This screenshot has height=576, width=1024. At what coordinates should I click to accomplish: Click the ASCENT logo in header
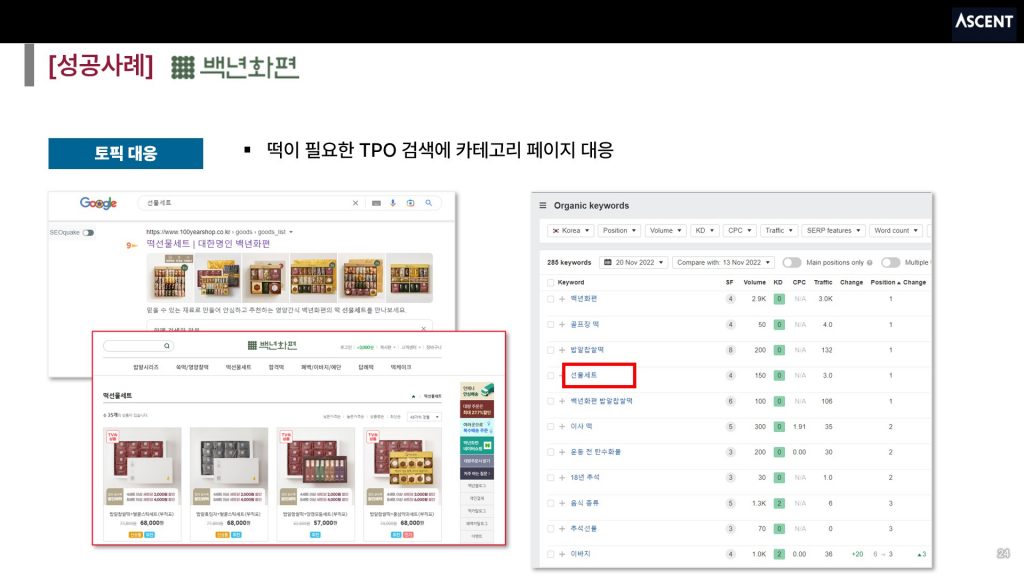pyautogui.click(x=984, y=21)
